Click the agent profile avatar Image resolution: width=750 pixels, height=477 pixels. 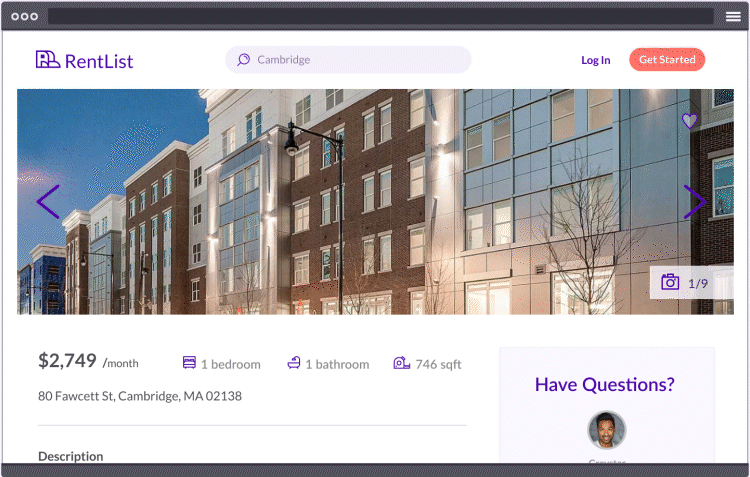607,430
